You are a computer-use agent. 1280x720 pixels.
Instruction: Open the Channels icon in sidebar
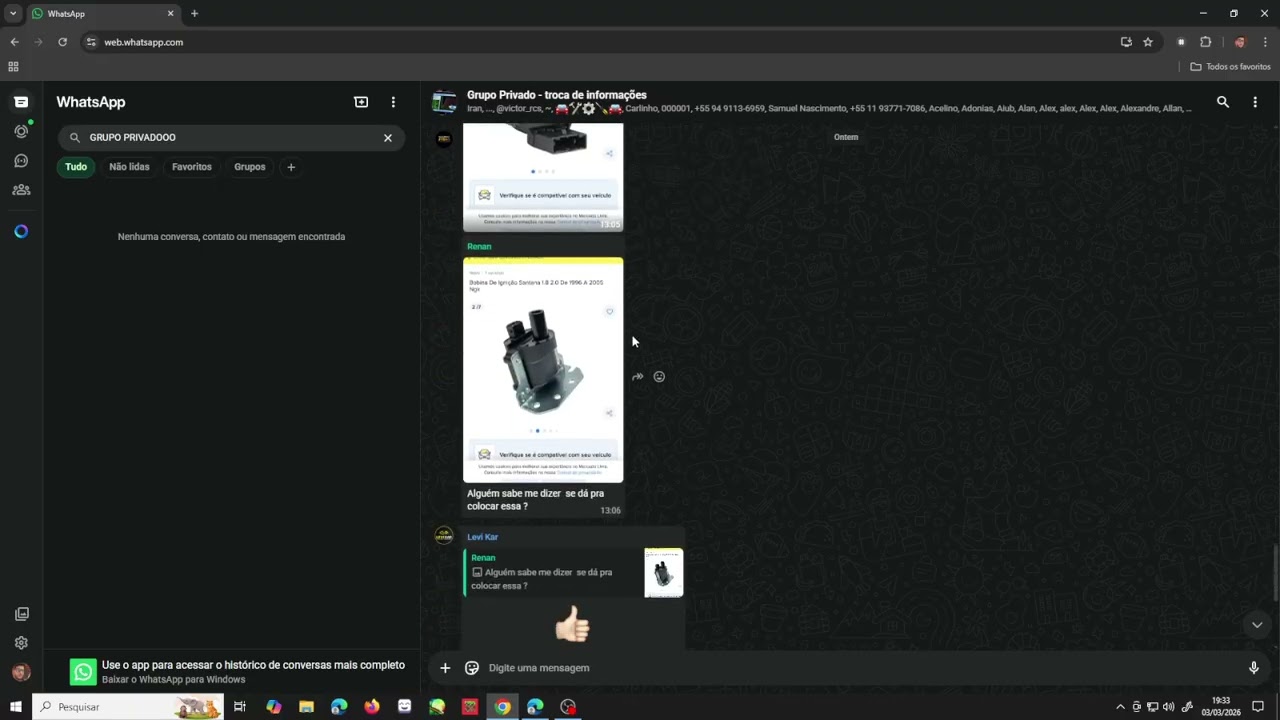[x=21, y=160]
